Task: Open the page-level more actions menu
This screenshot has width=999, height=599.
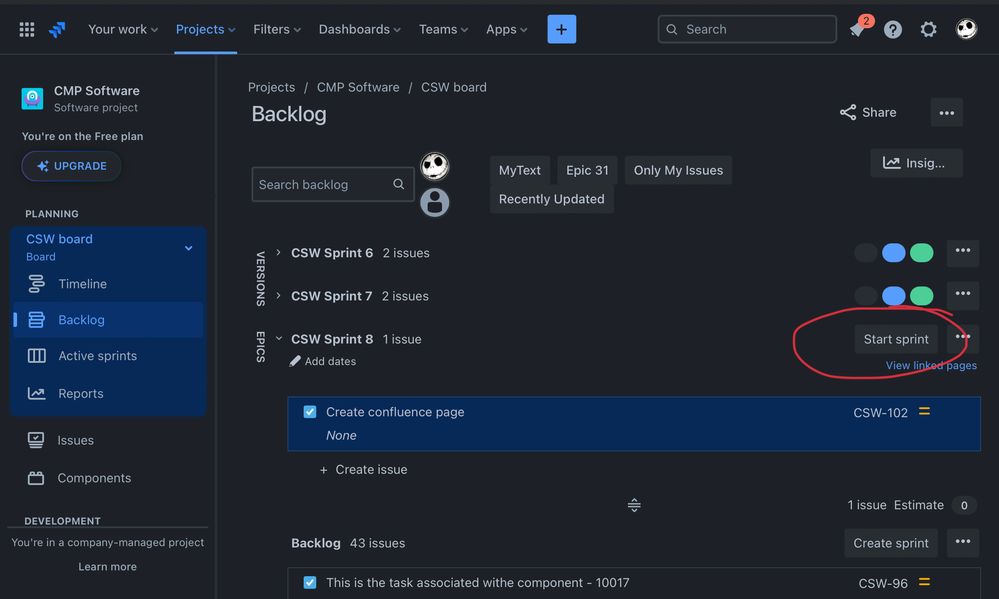Action: coord(947,113)
